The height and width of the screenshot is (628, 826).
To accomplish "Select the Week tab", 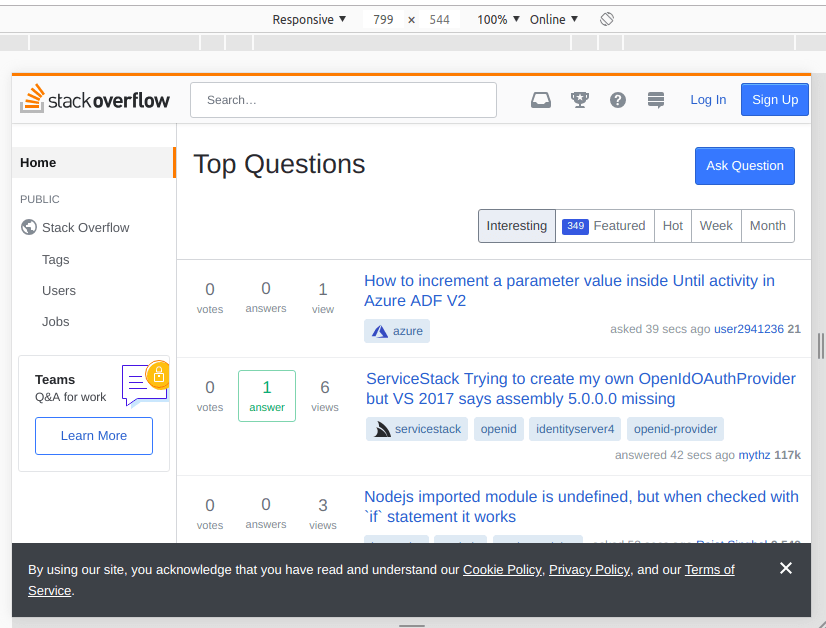I will (716, 226).
